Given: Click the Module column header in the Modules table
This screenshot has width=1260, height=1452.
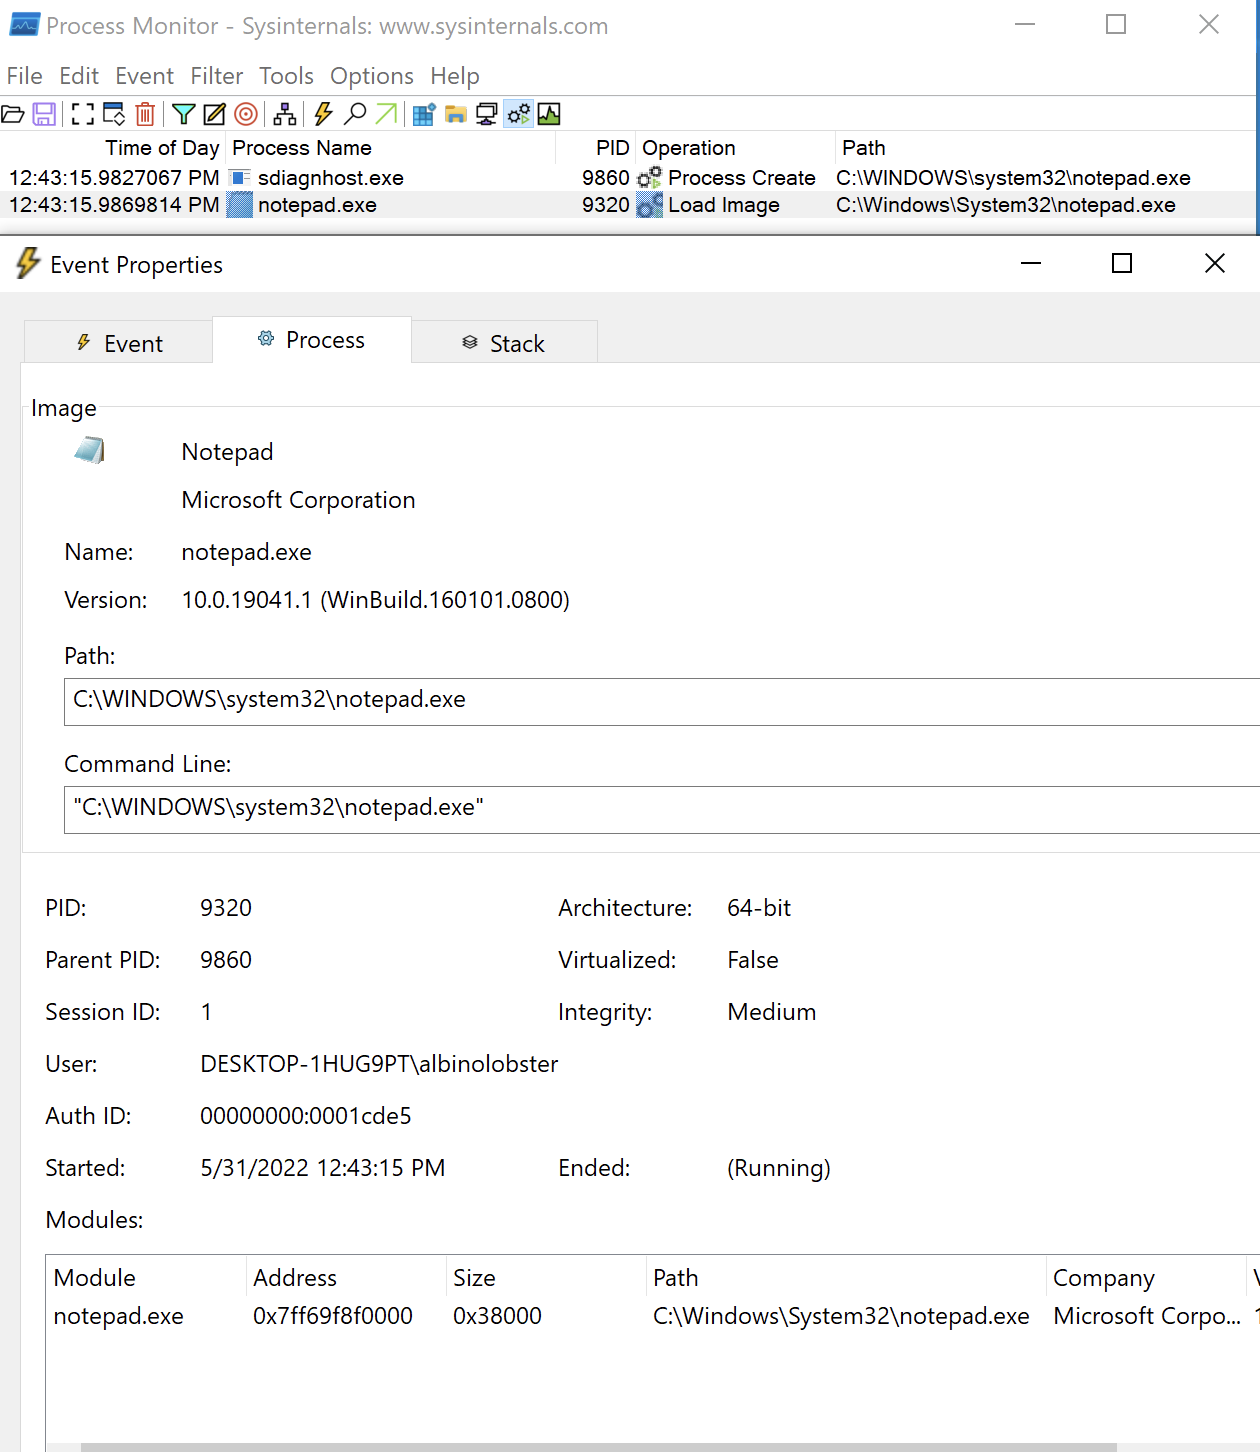Looking at the screenshot, I should point(146,1278).
